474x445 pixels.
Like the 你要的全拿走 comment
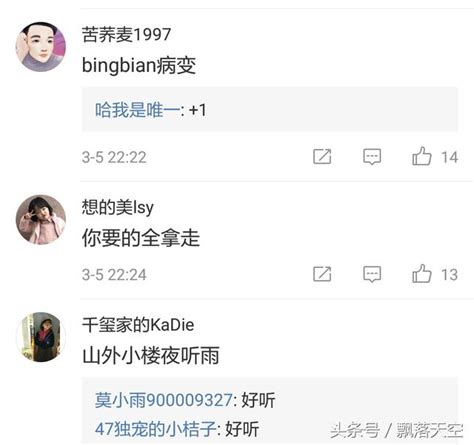click(x=422, y=274)
